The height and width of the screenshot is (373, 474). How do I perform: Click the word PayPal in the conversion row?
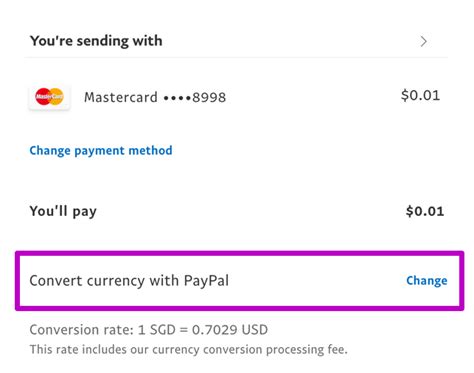[x=206, y=281]
